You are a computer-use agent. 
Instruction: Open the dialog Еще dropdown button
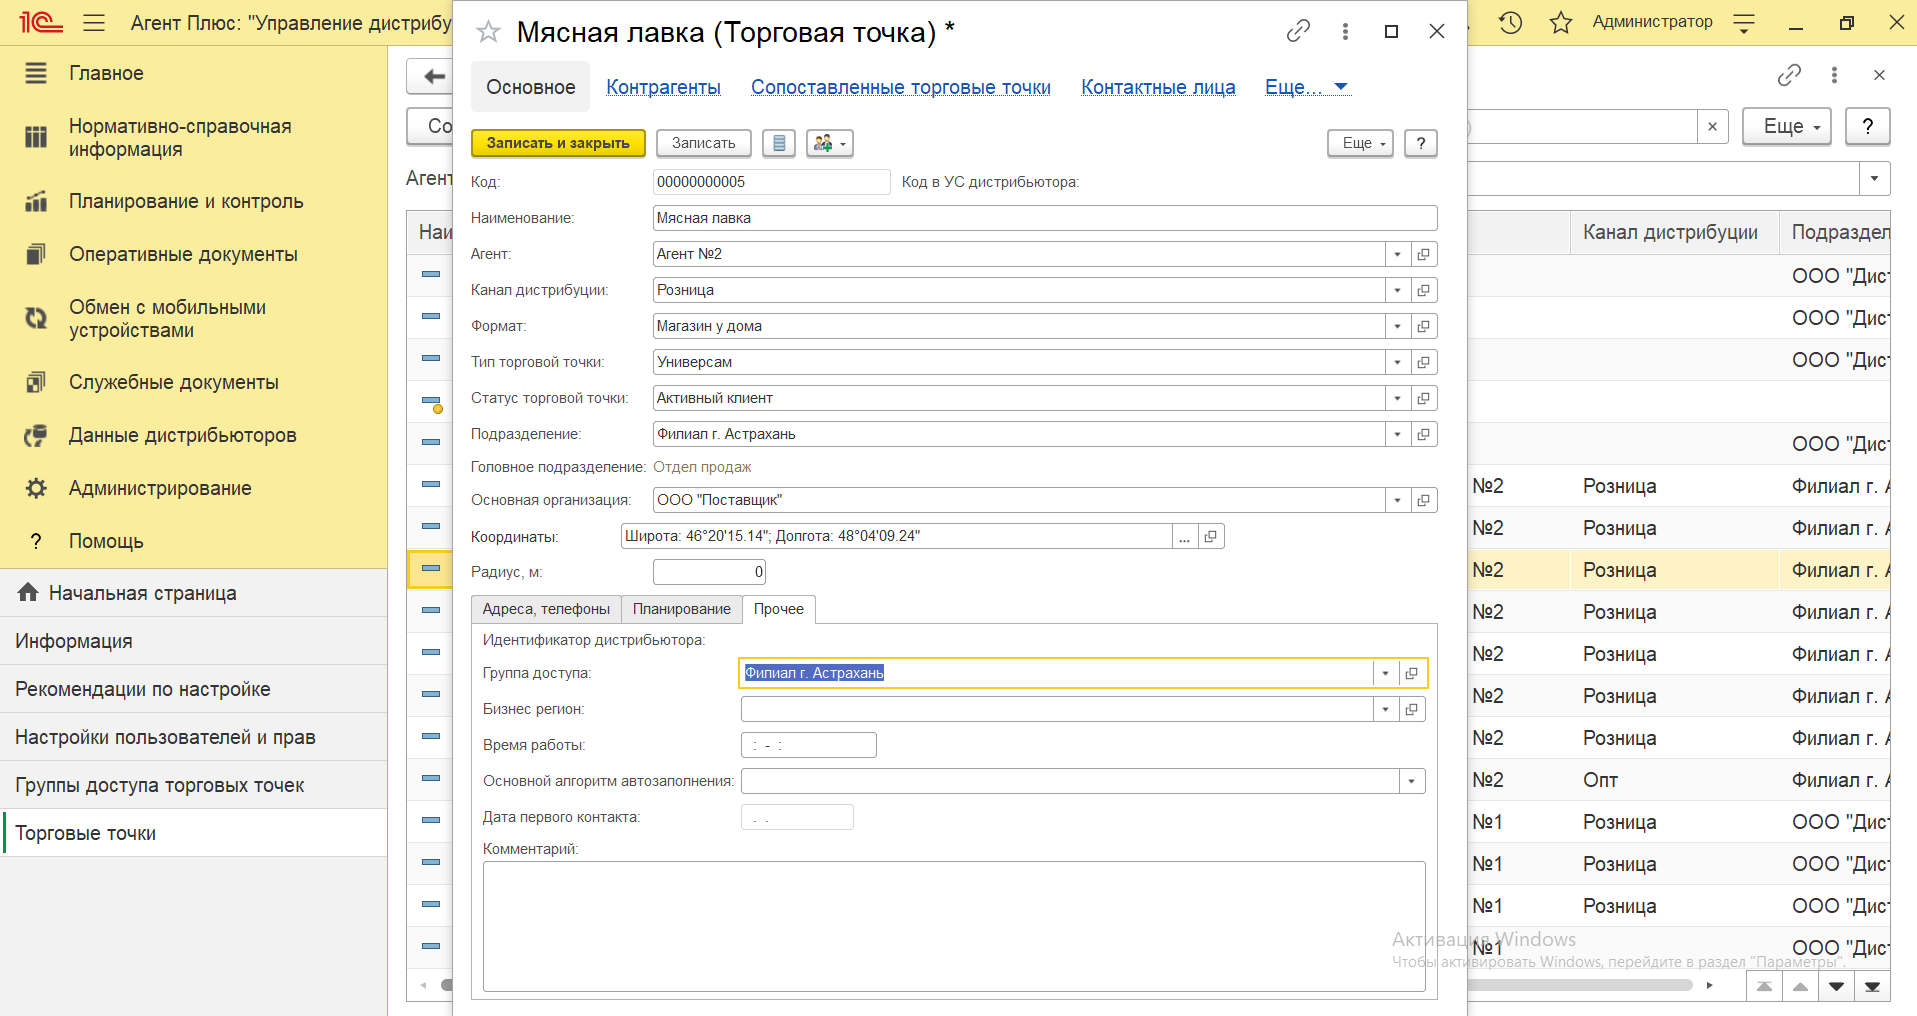(1361, 143)
